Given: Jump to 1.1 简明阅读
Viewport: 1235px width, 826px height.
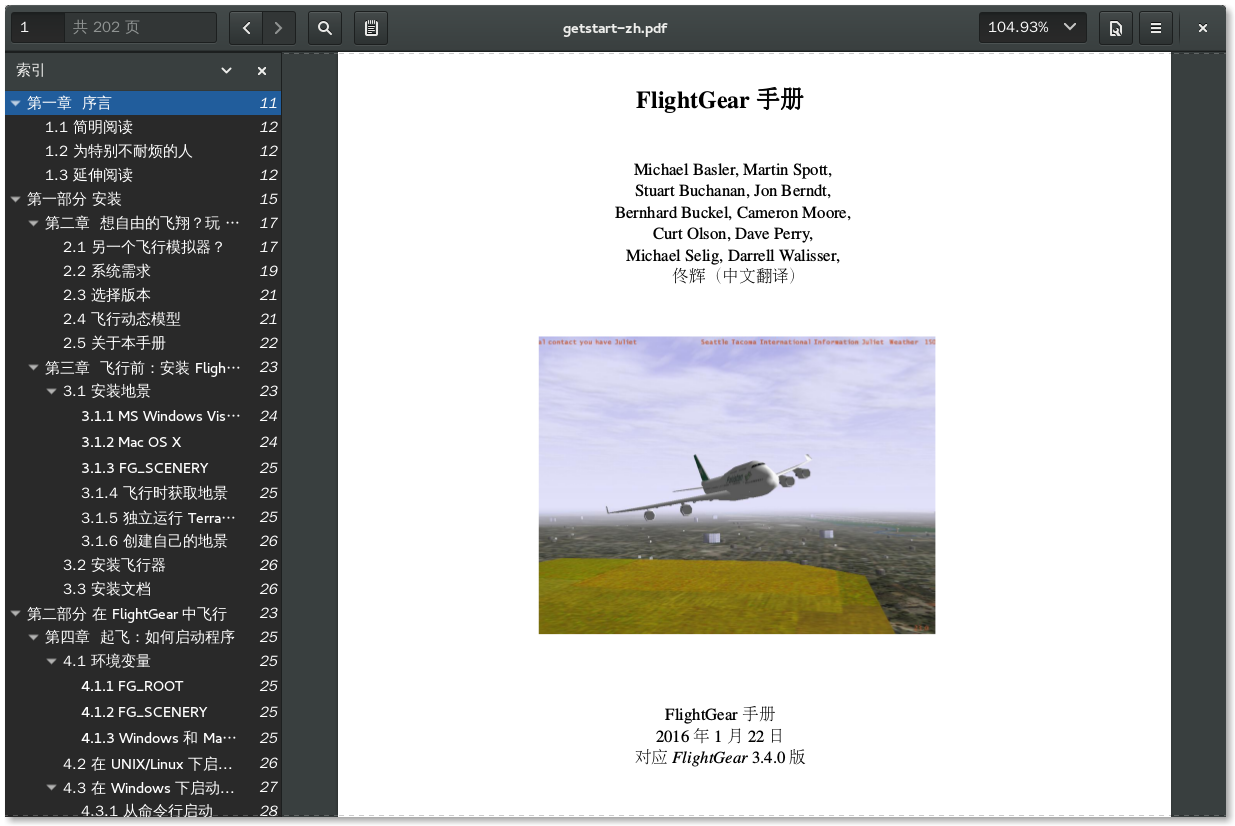Looking at the screenshot, I should pyautogui.click(x=143, y=127).
